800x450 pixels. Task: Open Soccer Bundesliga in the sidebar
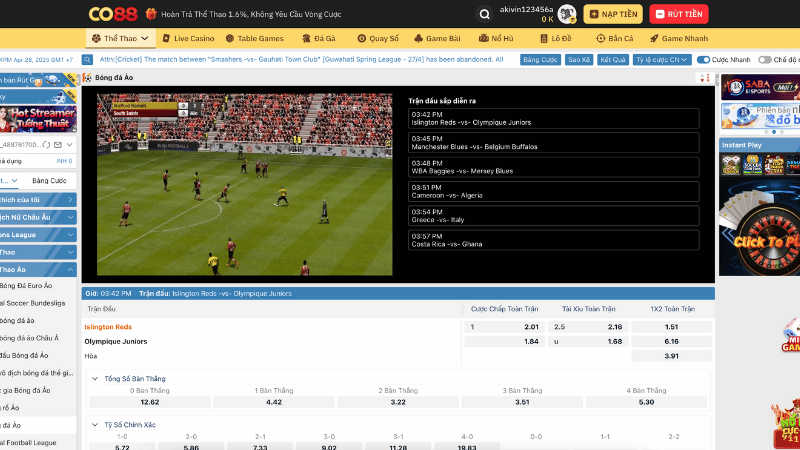33,303
